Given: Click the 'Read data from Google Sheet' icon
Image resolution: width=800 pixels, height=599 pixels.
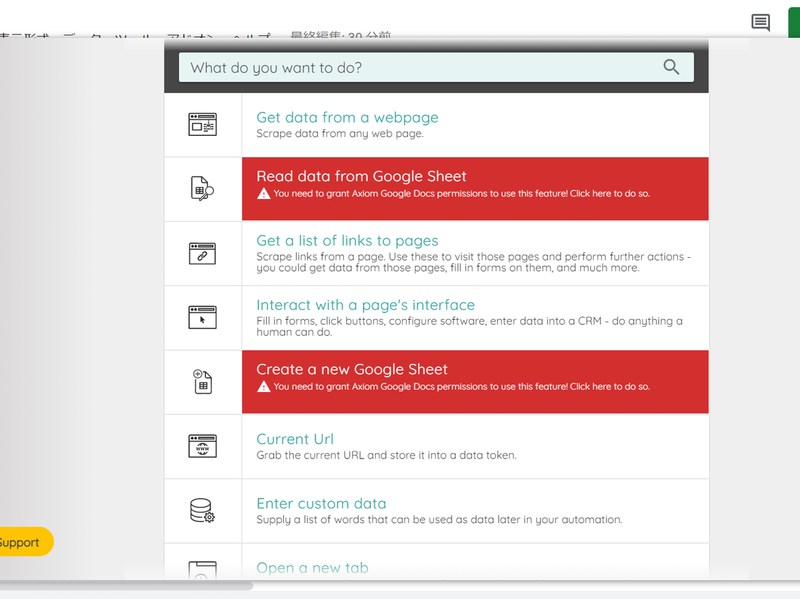Looking at the screenshot, I should pyautogui.click(x=202, y=188).
